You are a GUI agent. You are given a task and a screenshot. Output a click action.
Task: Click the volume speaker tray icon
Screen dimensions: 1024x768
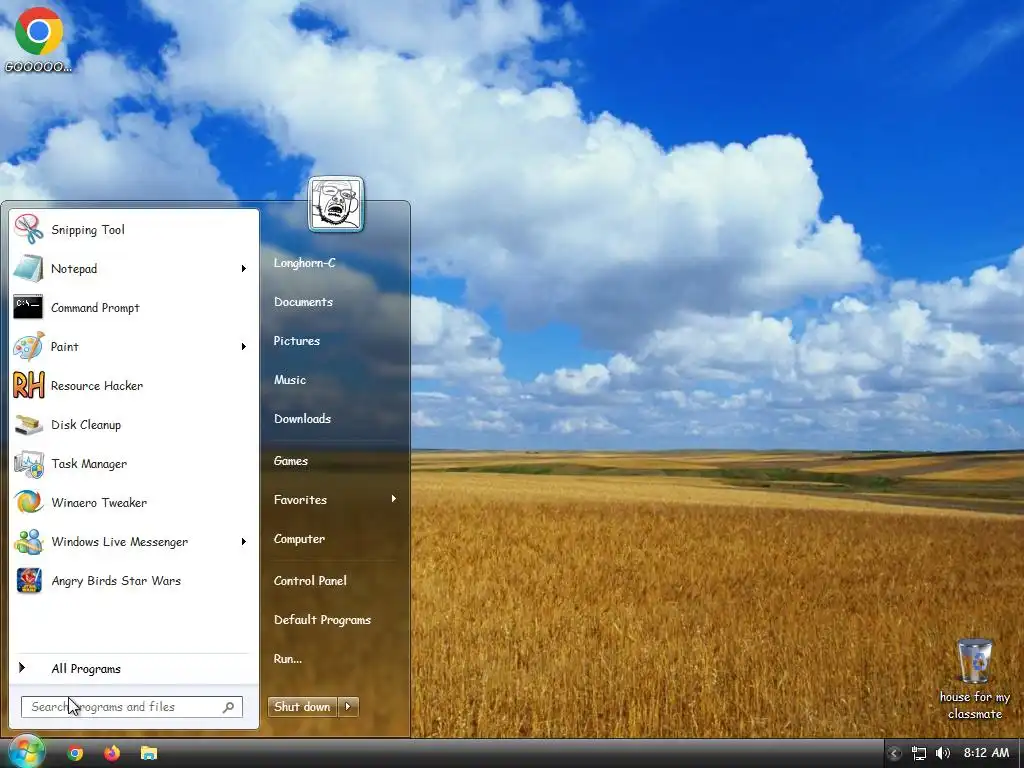click(942, 753)
